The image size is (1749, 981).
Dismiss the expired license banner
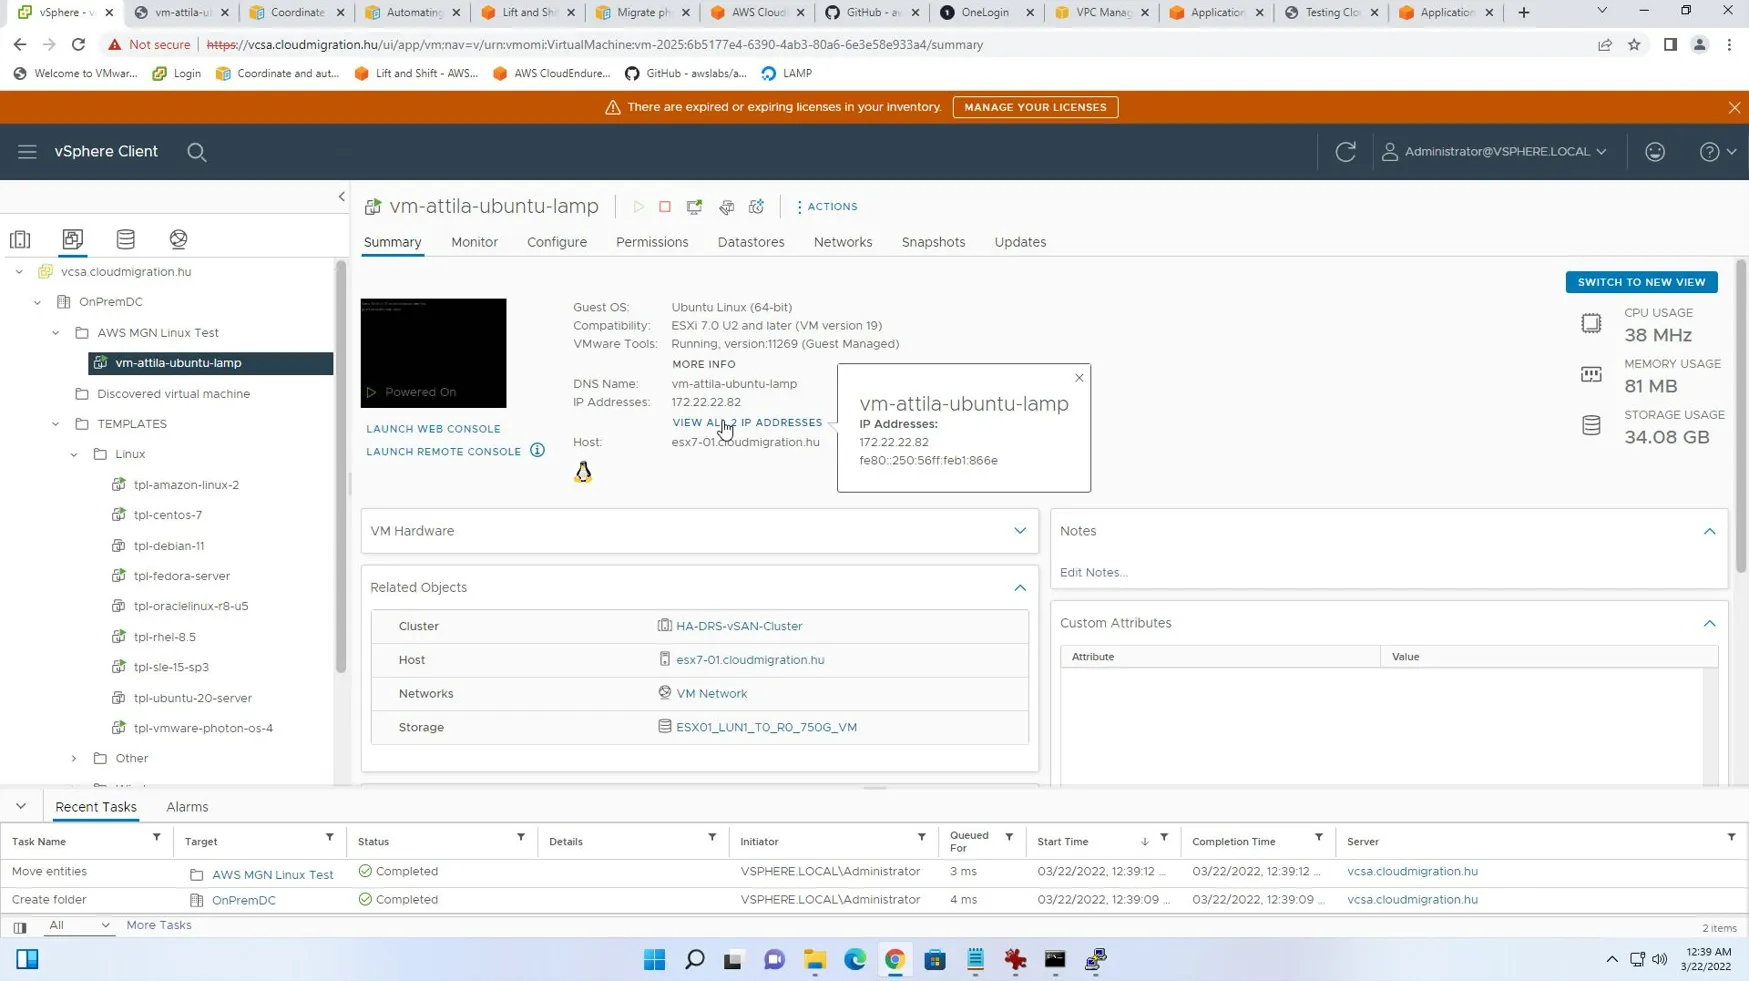pos(1734,107)
